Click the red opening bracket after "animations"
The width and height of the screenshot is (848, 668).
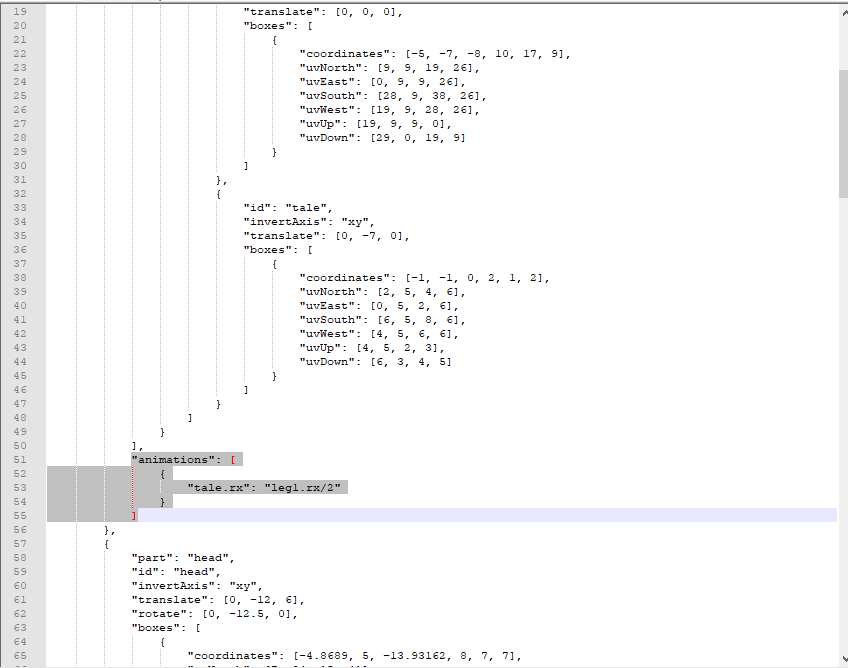(x=233, y=460)
